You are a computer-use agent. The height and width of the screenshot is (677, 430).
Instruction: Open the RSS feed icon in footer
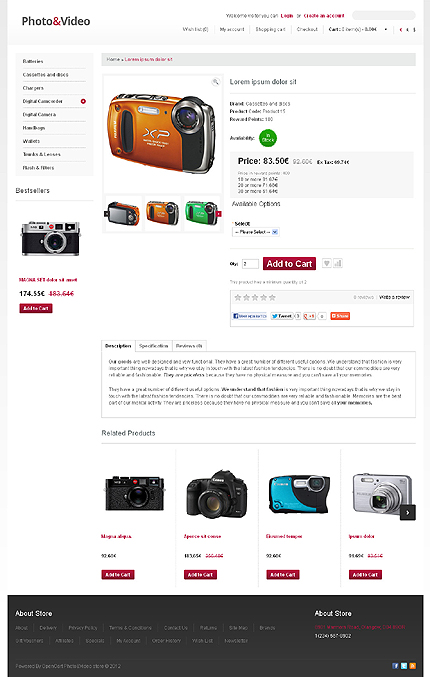coord(412,666)
